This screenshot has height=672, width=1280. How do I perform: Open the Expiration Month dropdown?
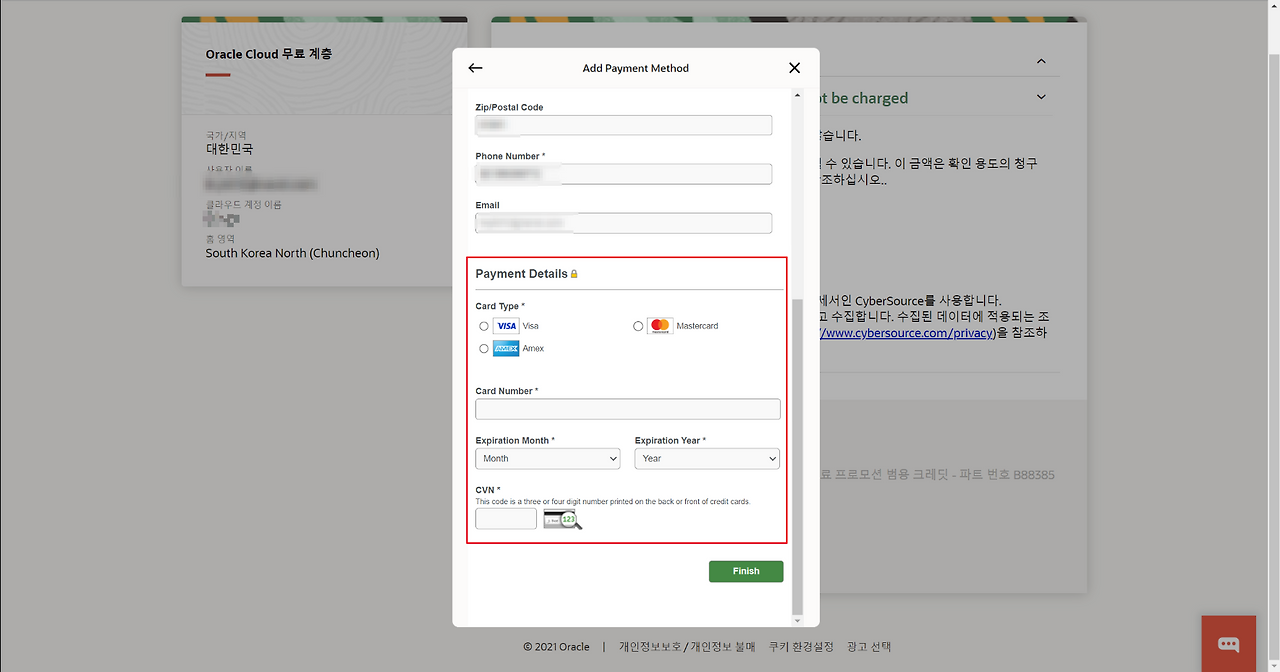click(x=548, y=459)
